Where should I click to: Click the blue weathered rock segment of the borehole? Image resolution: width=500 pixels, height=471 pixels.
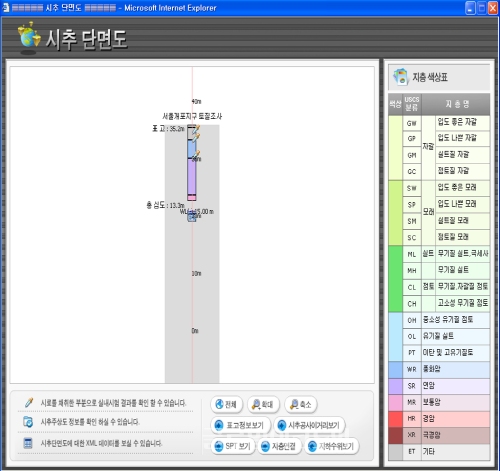click(x=191, y=149)
